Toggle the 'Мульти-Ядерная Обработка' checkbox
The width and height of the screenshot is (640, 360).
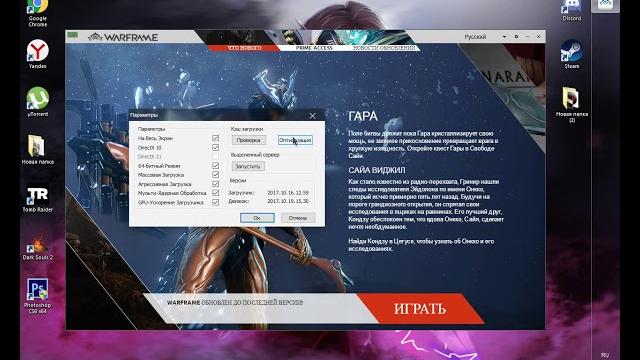coord(216,193)
